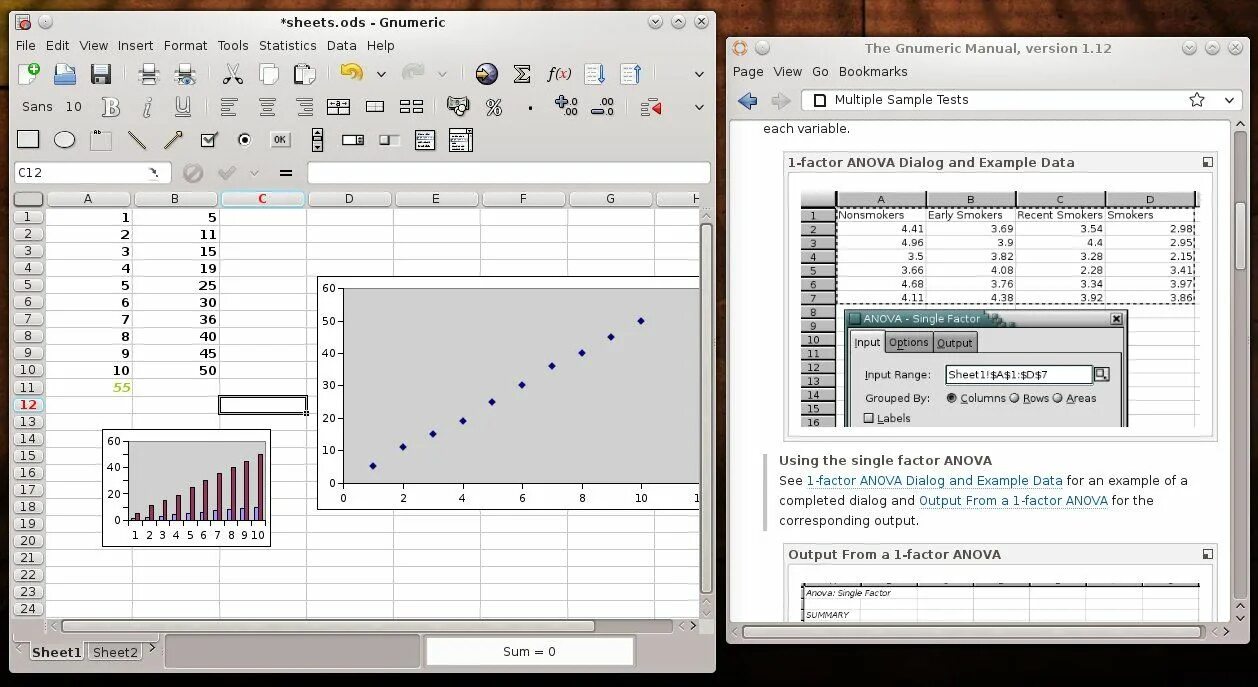The width and height of the screenshot is (1258, 687).
Task: Open the manual's Multiple Sample Tests location dropdown
Action: [1230, 100]
